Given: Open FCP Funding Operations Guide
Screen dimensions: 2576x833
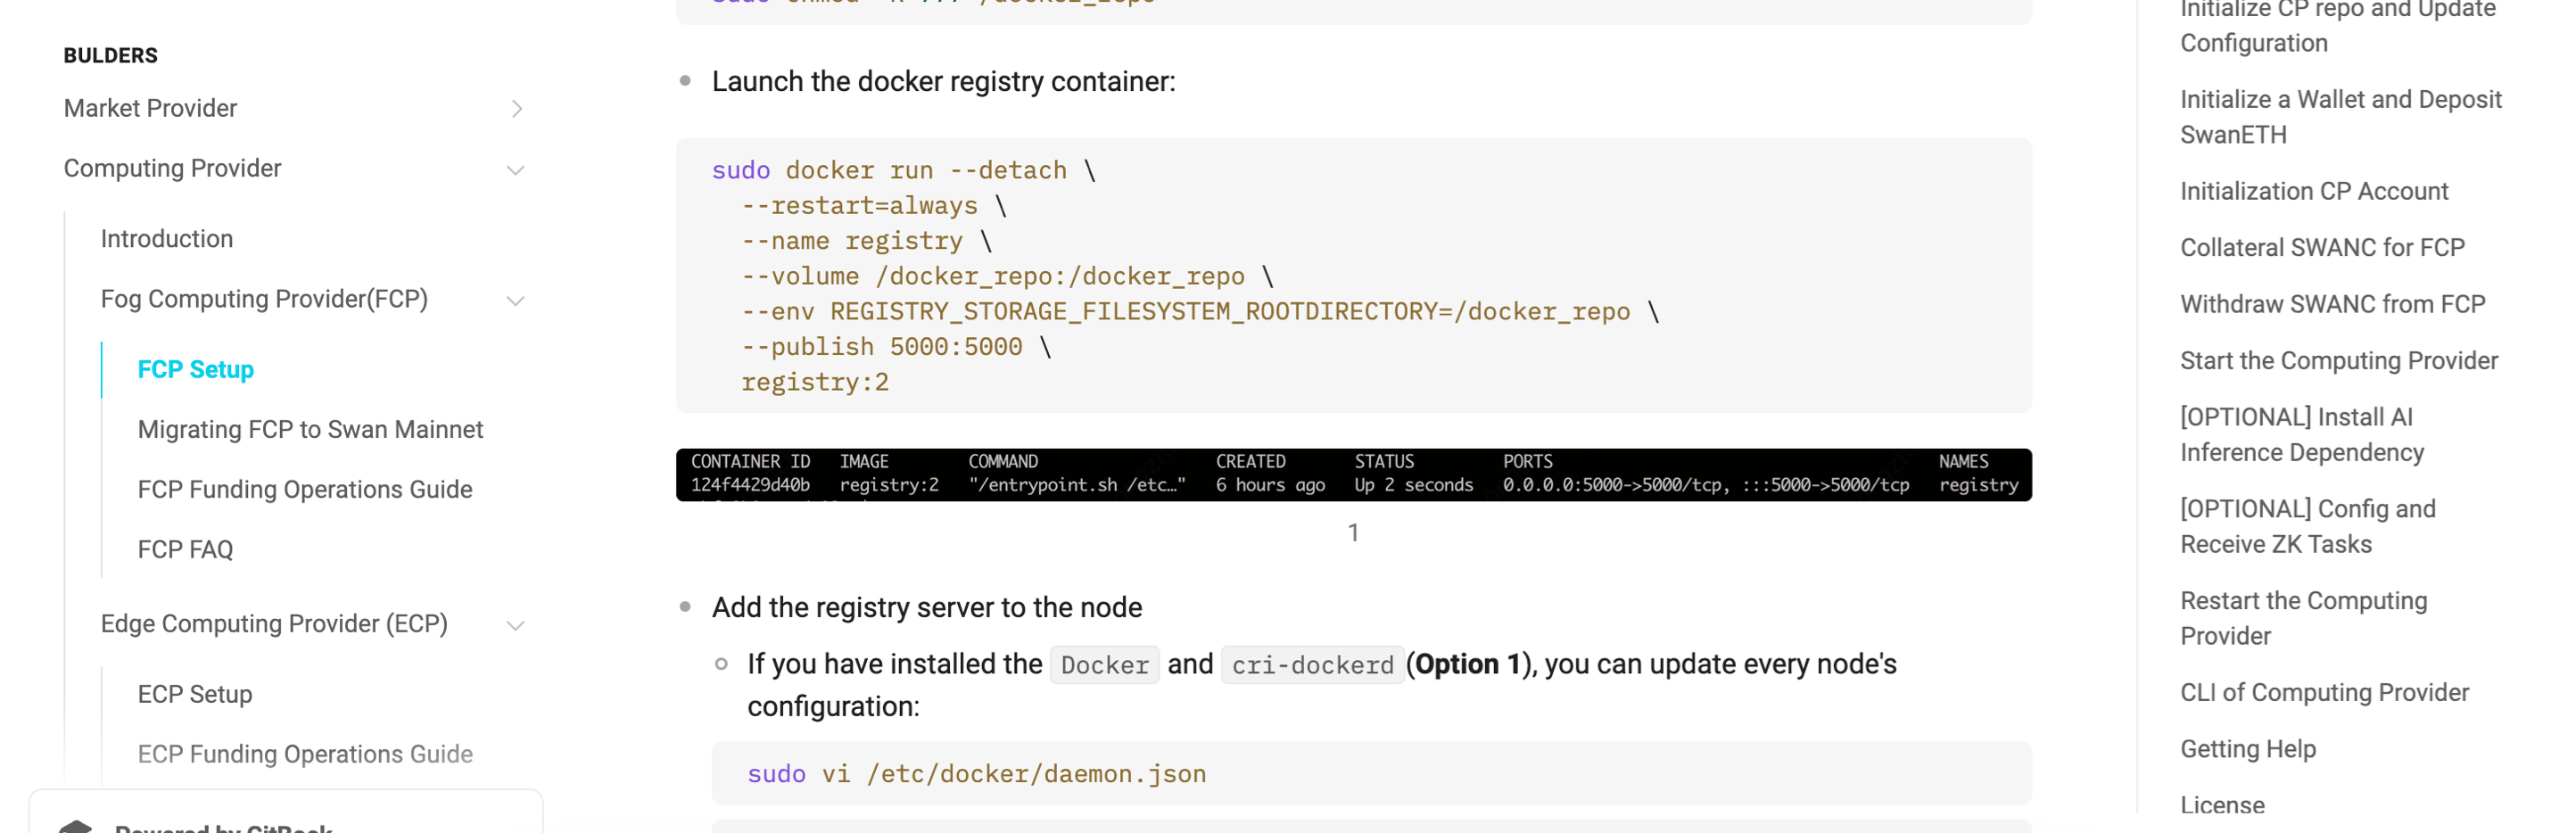Looking at the screenshot, I should pos(305,489).
